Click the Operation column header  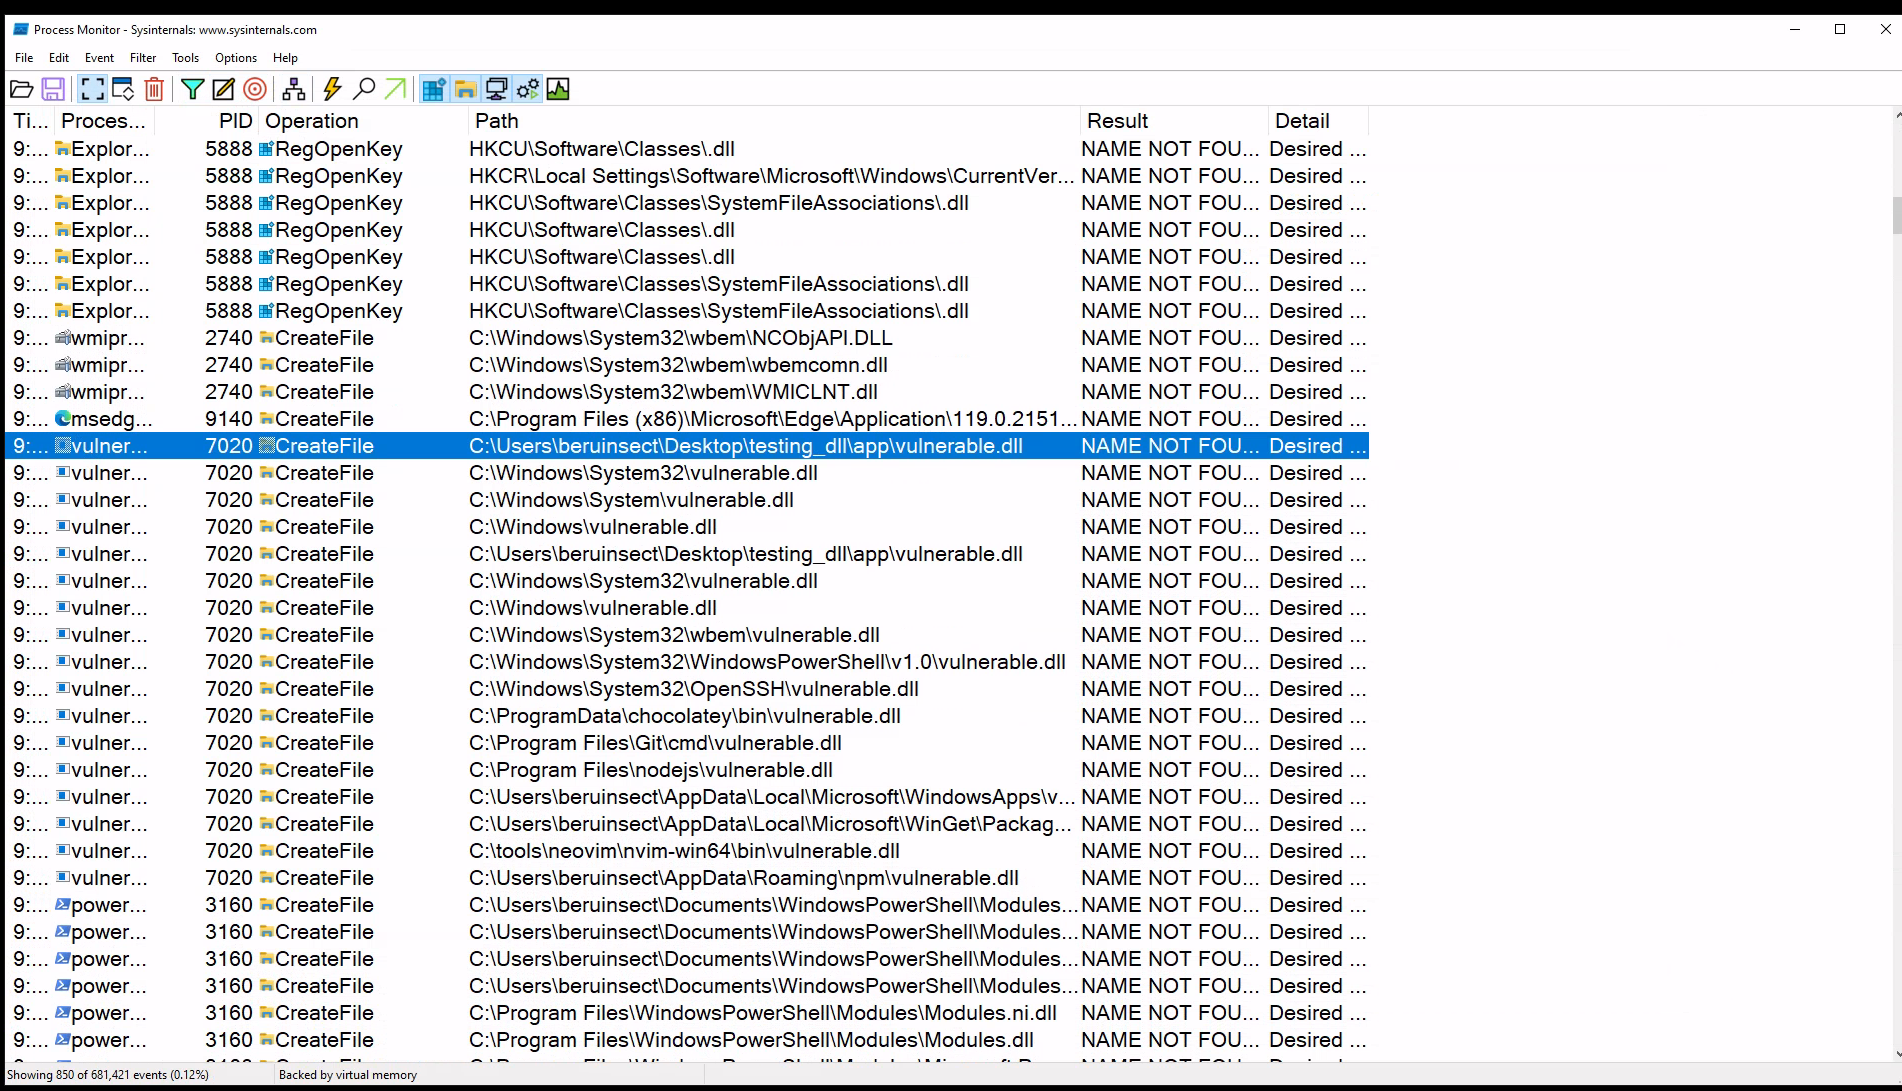pos(312,121)
